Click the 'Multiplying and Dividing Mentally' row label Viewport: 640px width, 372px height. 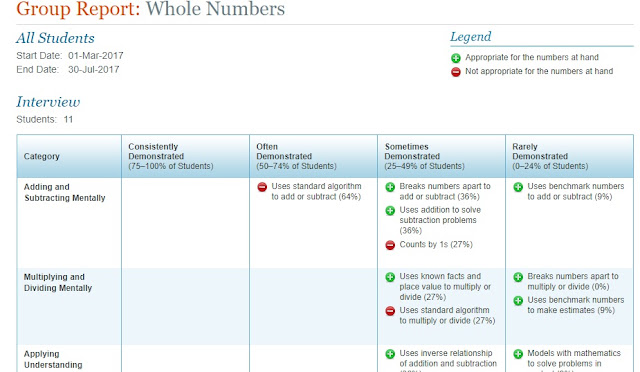pyautogui.click(x=58, y=283)
